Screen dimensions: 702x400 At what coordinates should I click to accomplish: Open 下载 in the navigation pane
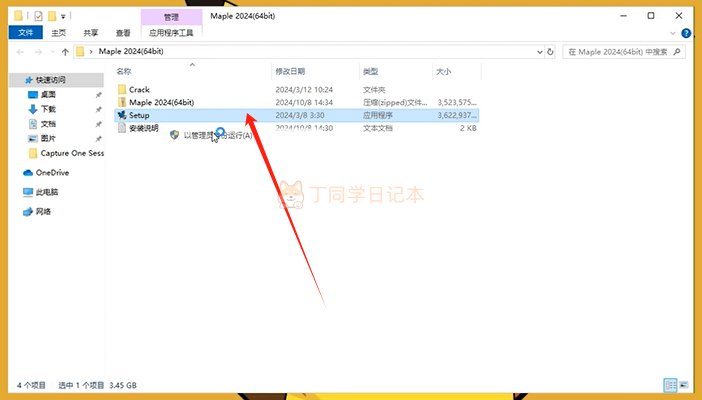pyautogui.click(x=48, y=109)
